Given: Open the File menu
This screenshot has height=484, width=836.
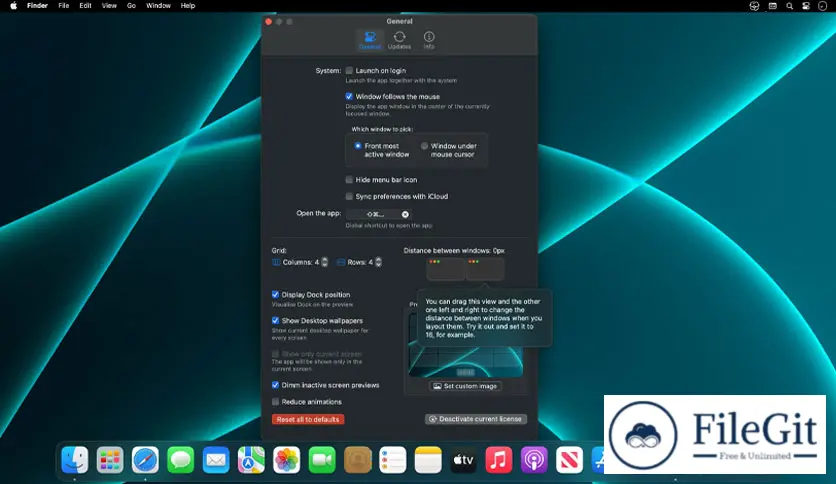Looking at the screenshot, I should pos(63,6).
